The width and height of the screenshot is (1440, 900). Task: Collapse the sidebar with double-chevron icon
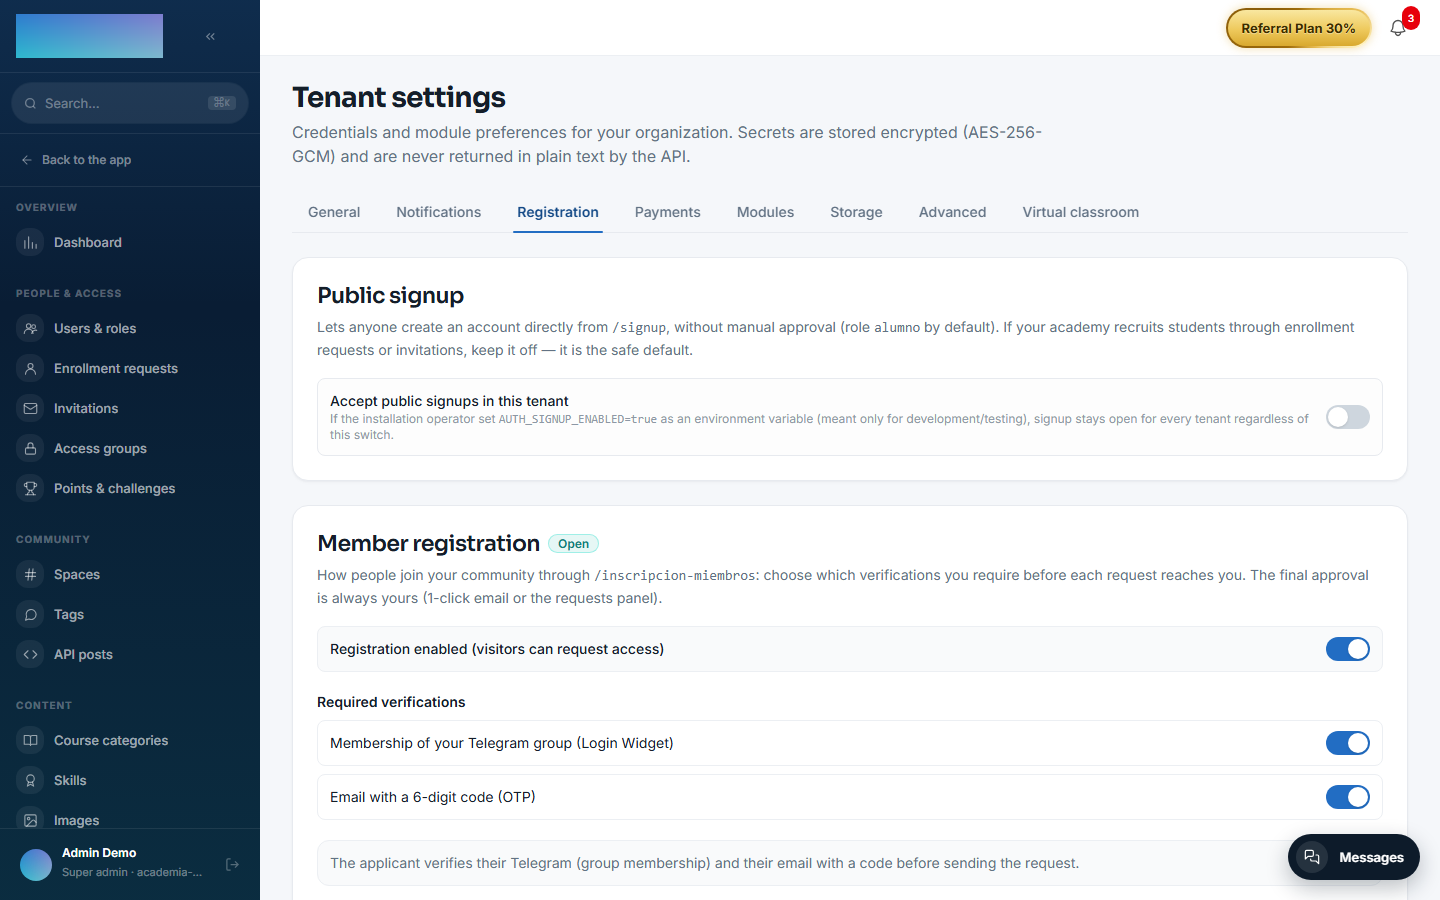pyautogui.click(x=210, y=36)
